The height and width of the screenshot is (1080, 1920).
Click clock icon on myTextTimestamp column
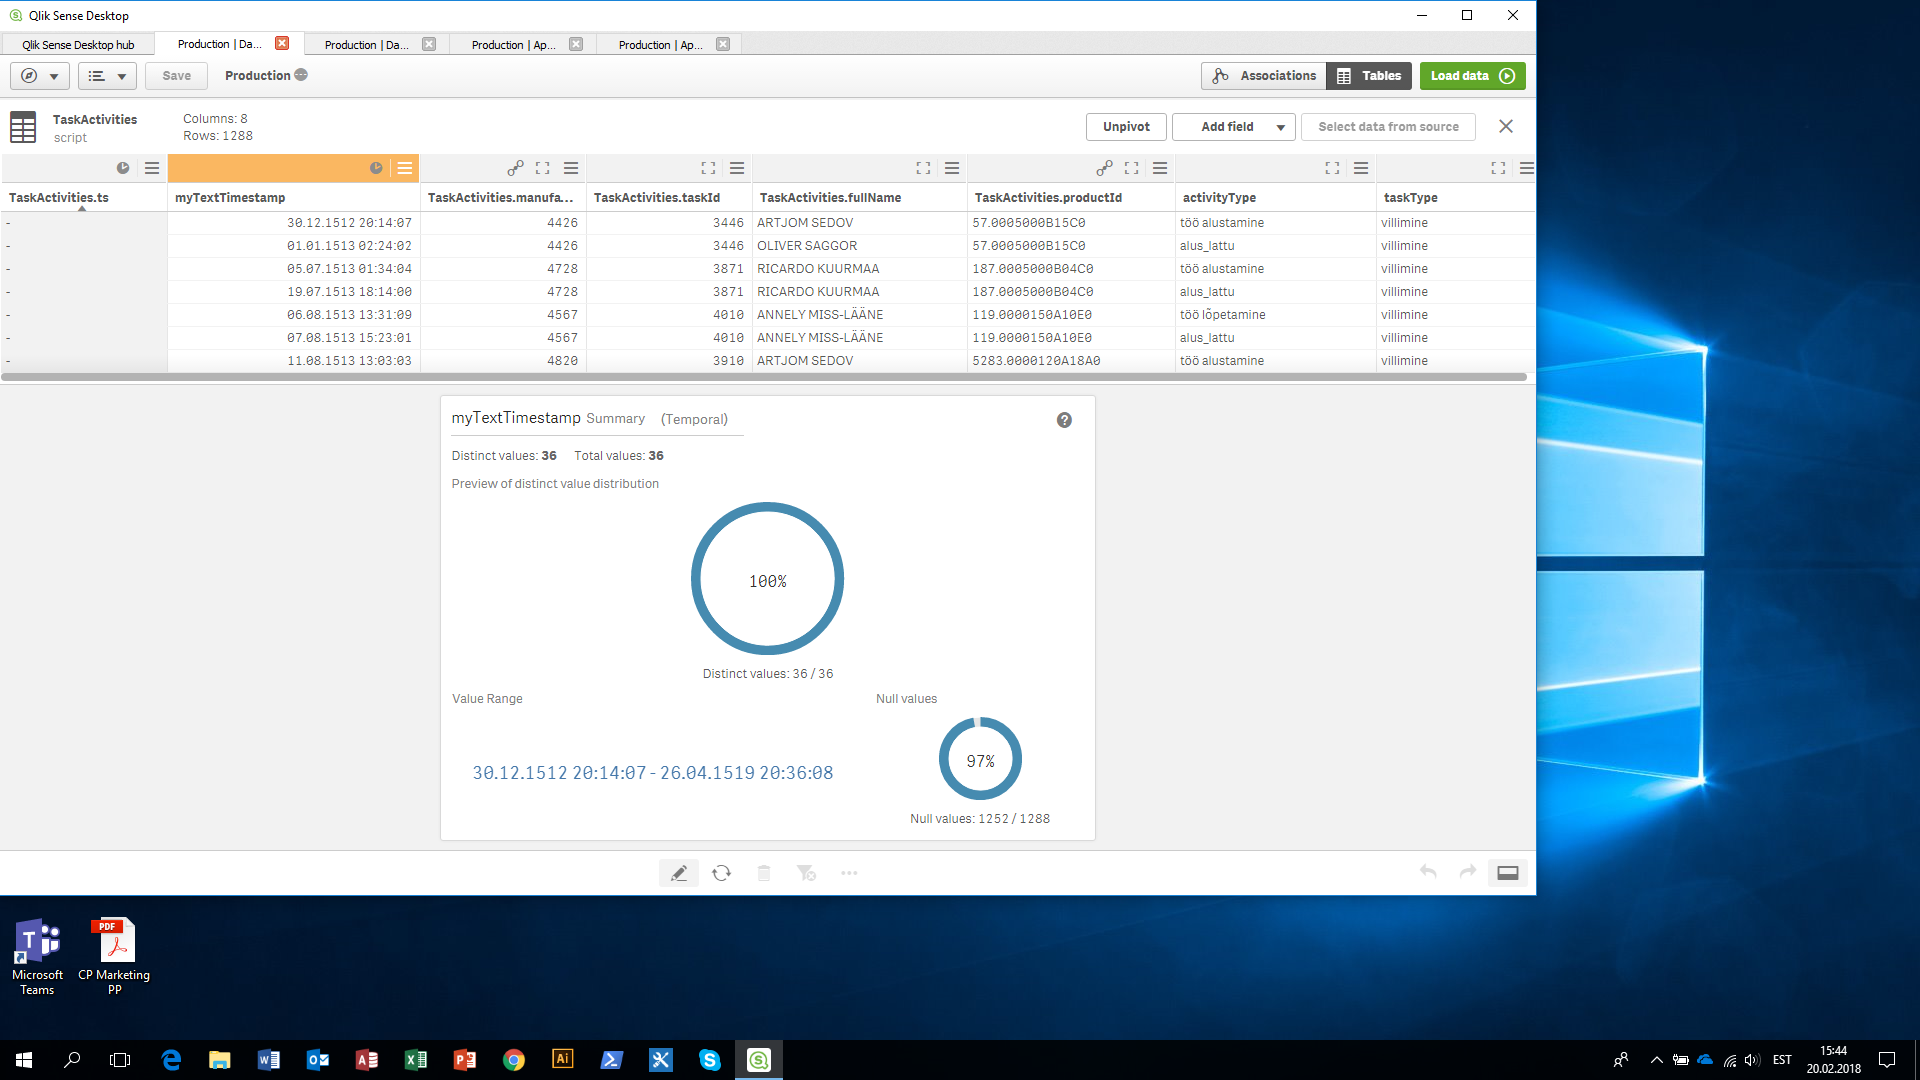point(376,168)
